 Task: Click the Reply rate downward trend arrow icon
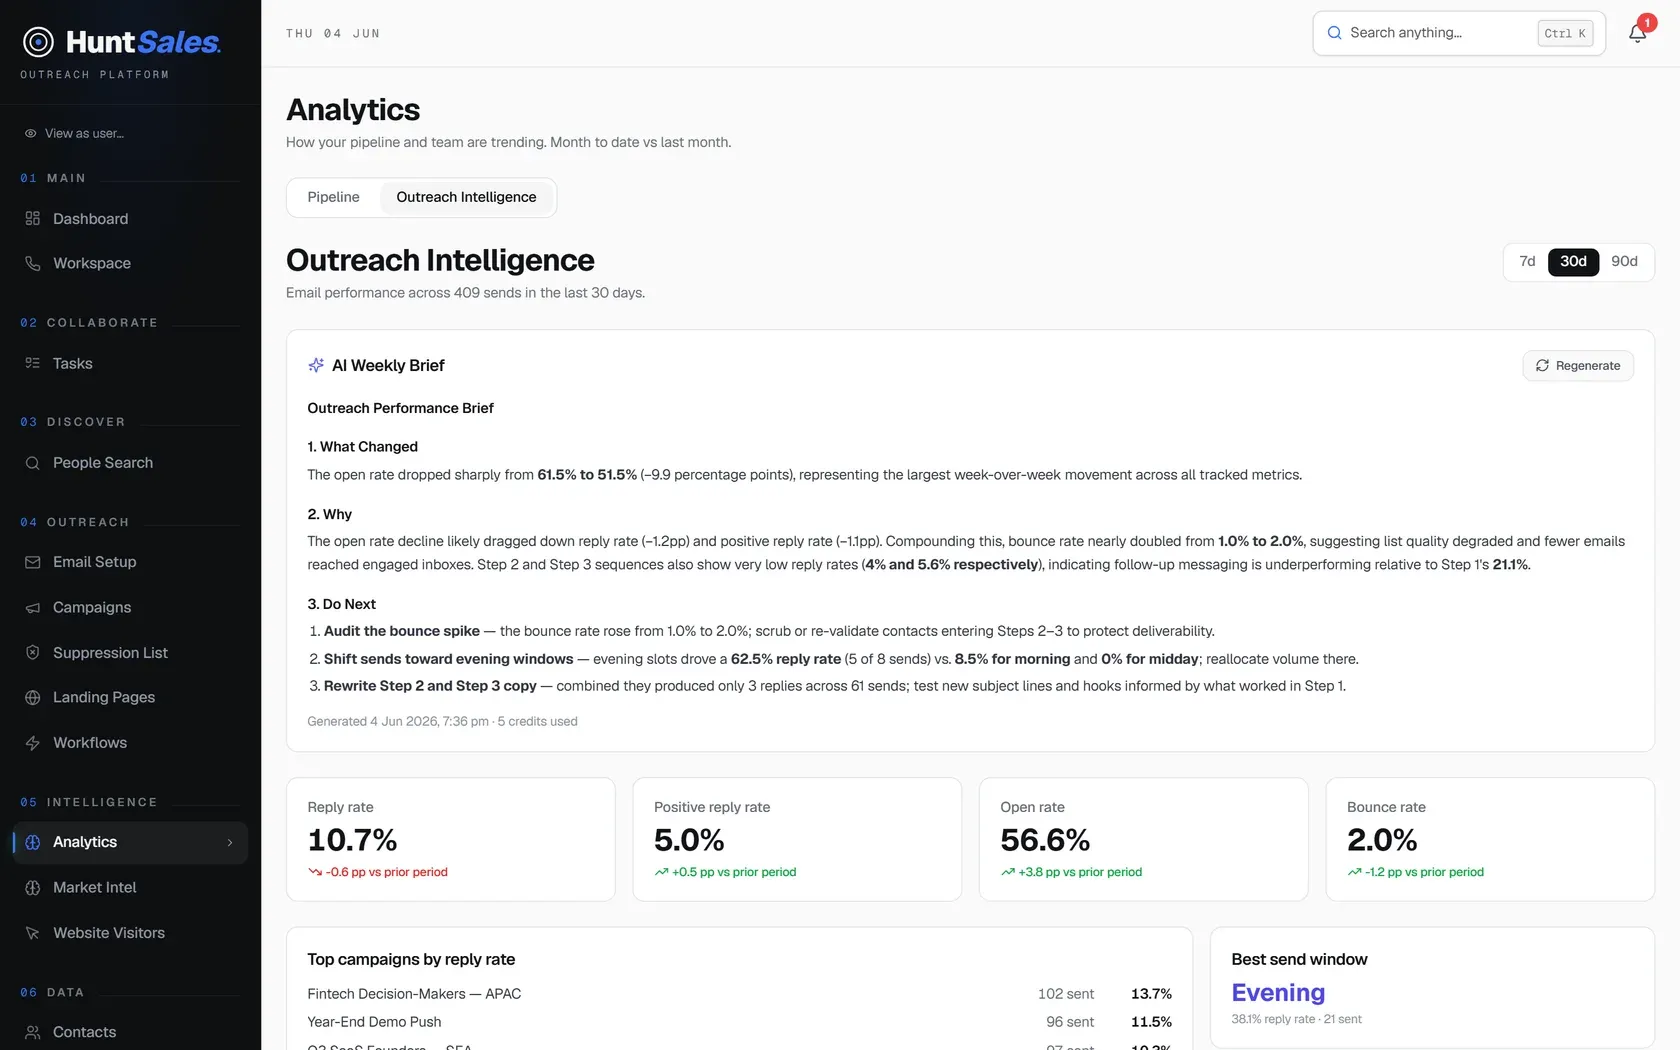click(315, 872)
